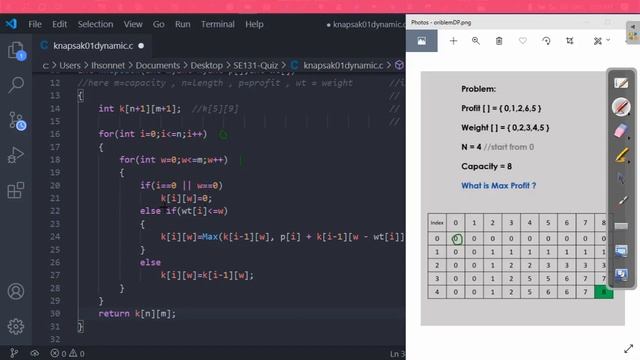This screenshot has height=360, width=640.
Task: Click the 'Capacity = 8' text in image
Action: [487, 166]
